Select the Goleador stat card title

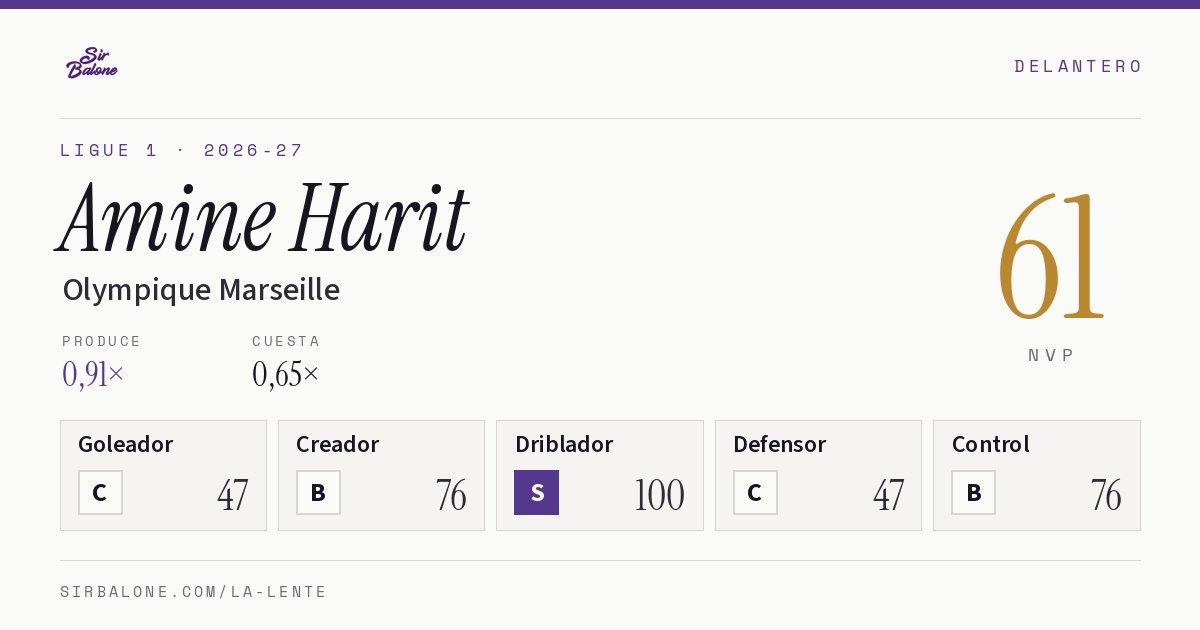point(126,444)
